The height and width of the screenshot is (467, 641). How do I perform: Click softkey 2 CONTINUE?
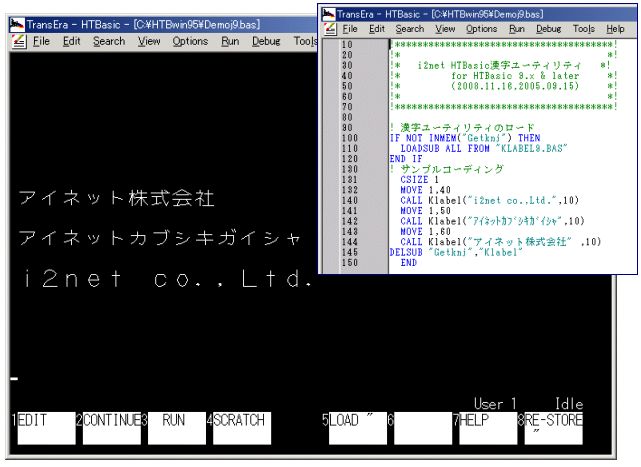click(112, 428)
